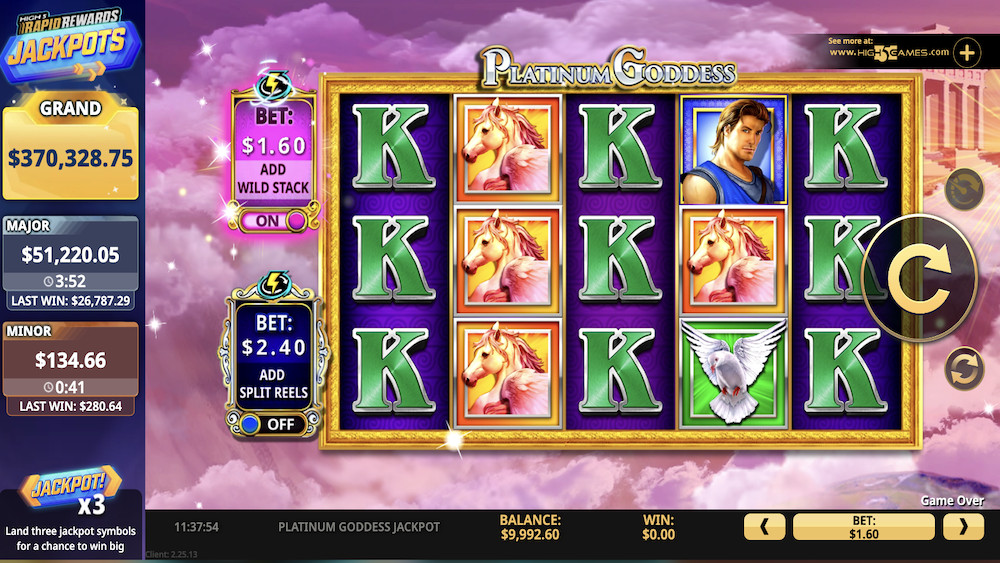1000x563 pixels.
Task: Open the Minor jackpot panel
Action: 70,369
